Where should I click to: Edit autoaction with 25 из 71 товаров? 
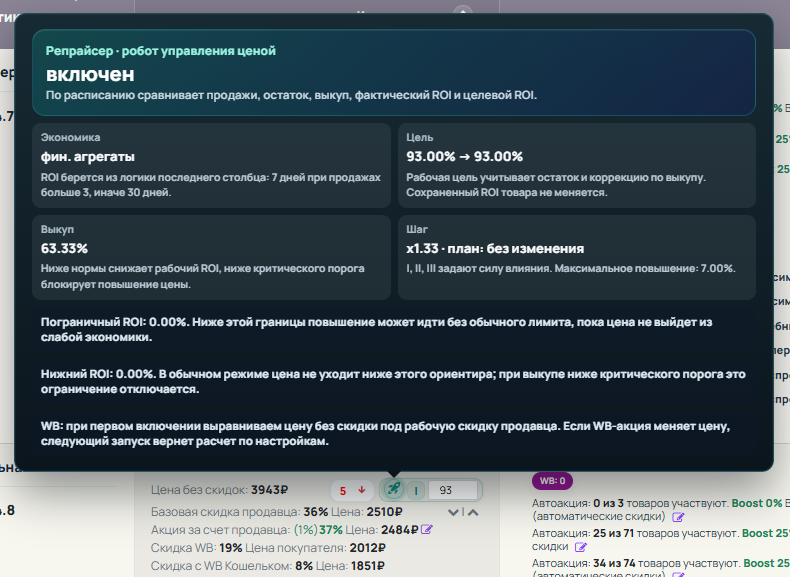(580, 547)
